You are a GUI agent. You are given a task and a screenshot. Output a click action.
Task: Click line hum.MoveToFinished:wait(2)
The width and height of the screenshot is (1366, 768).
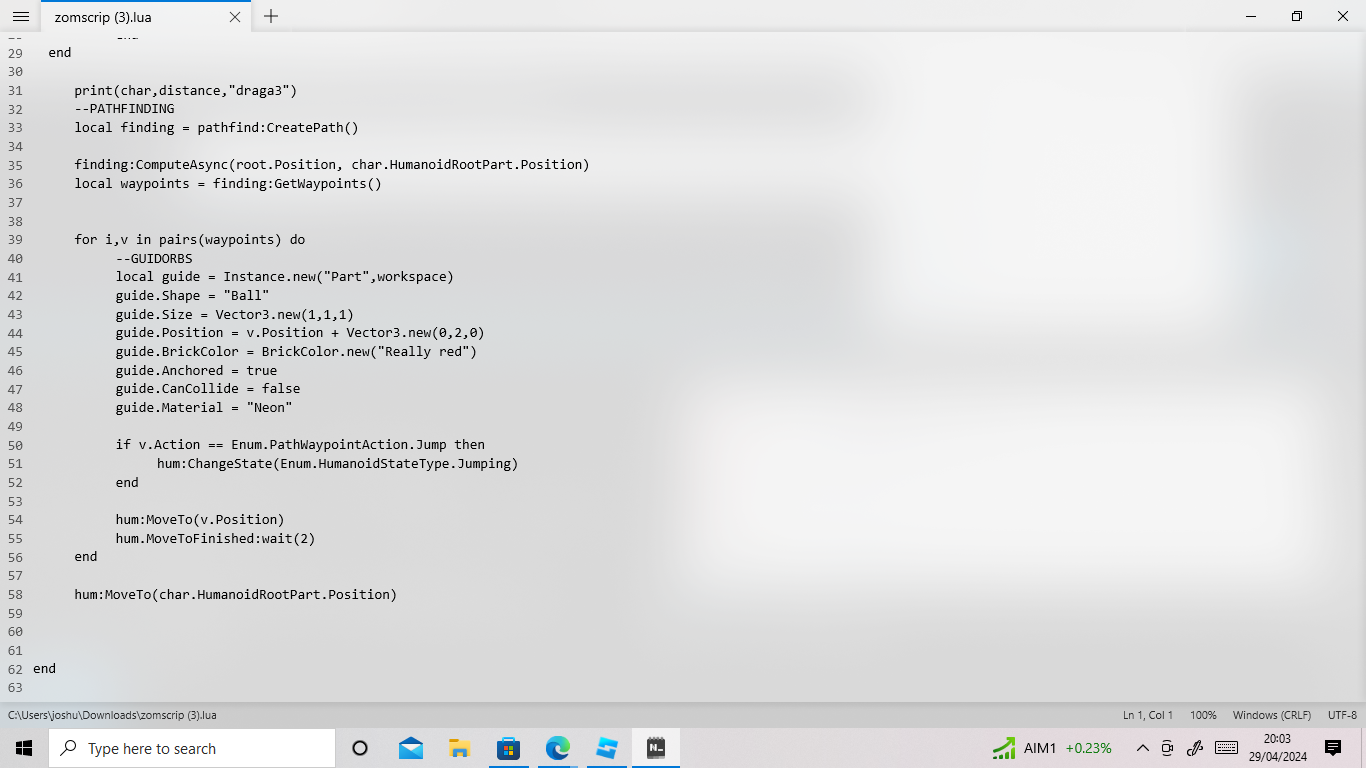[216, 538]
